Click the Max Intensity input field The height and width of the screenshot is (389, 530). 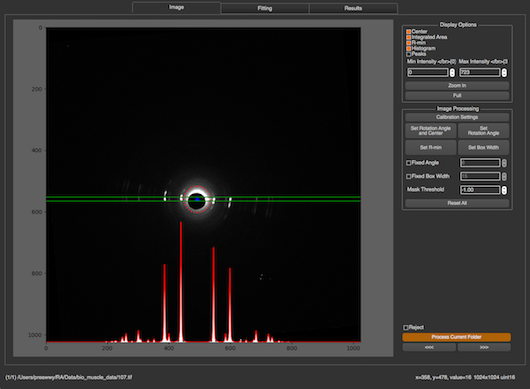tap(480, 72)
